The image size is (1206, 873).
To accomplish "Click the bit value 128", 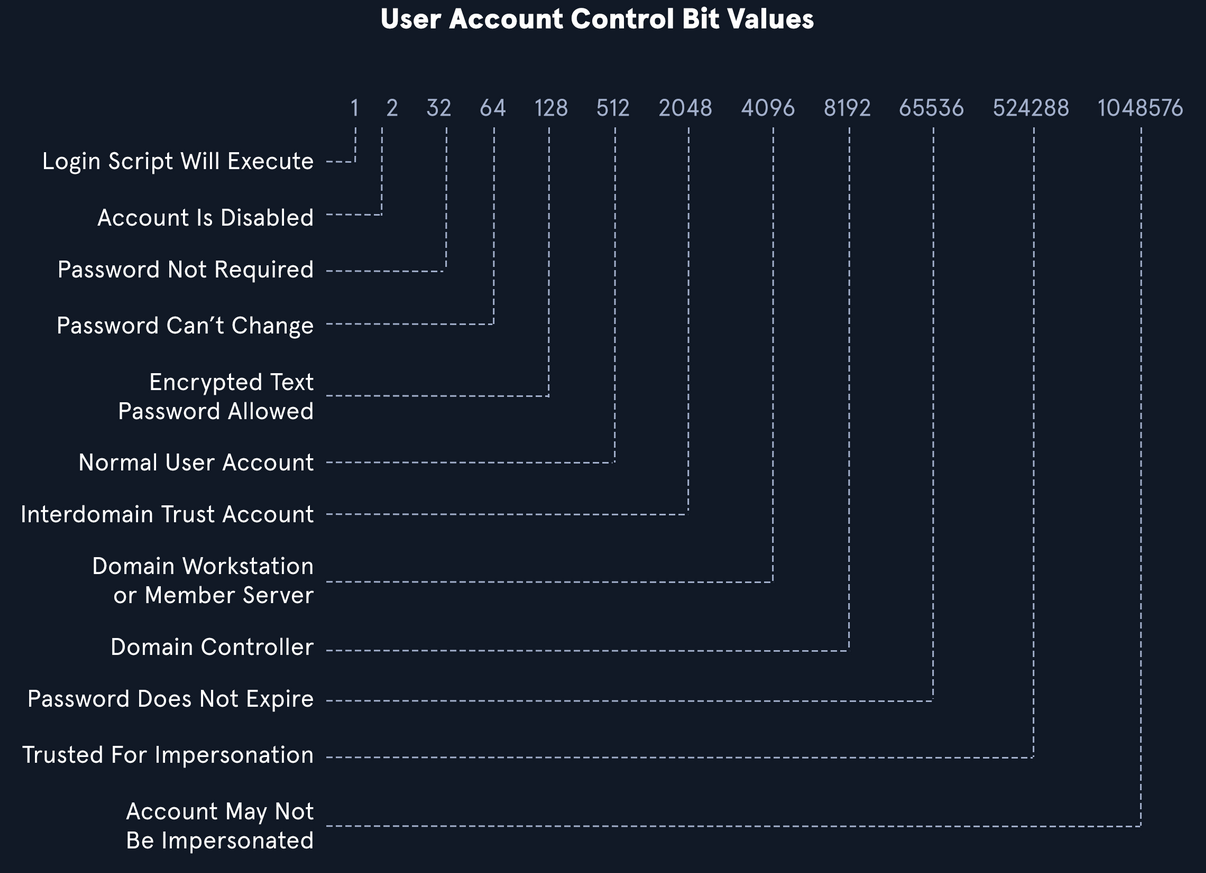I will point(551,108).
